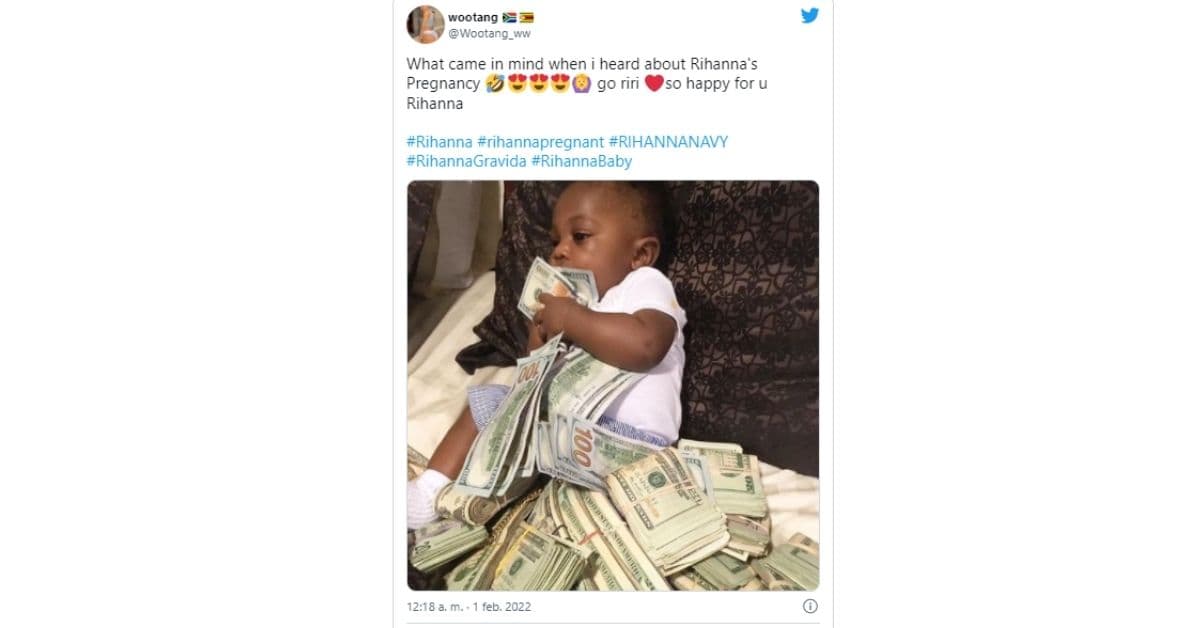Viewport: 1200px width, 628px height.
Task: Open the baby with money photo
Action: 612,385
